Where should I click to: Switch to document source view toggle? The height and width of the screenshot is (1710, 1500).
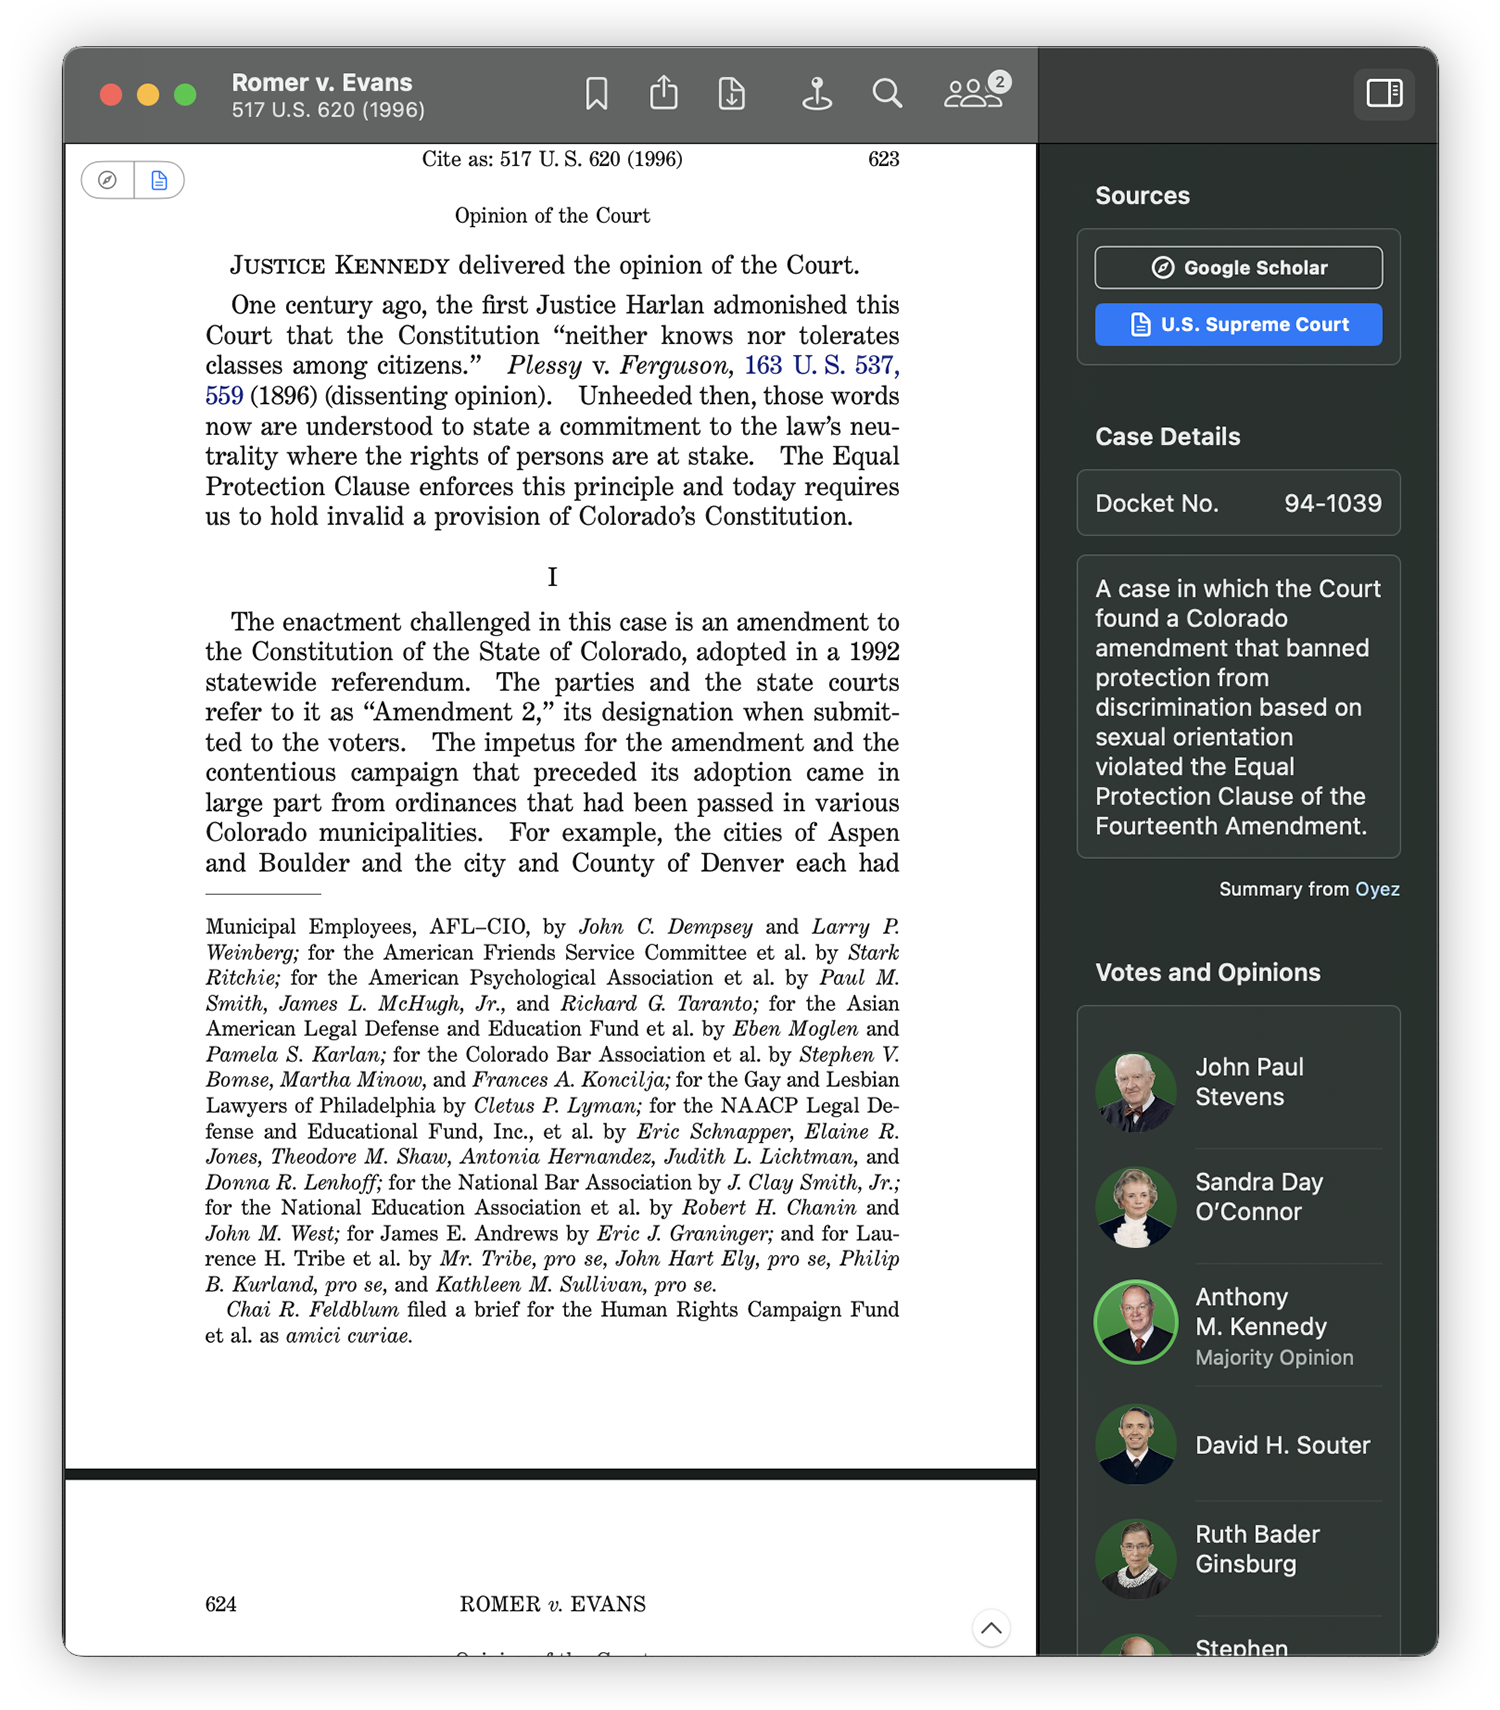tap(159, 180)
